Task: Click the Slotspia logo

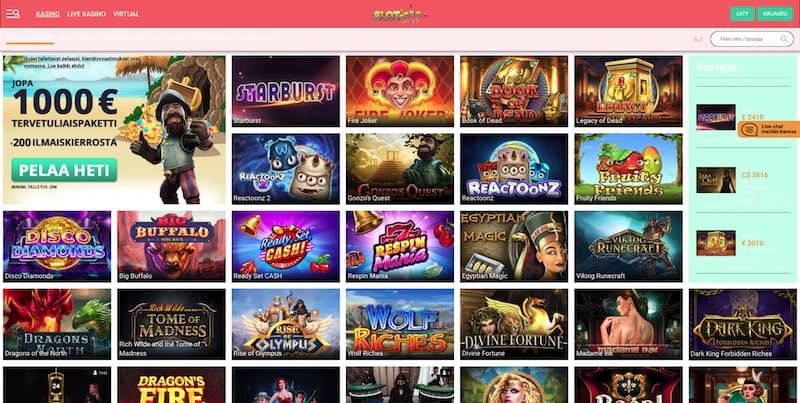Action: 400,14
